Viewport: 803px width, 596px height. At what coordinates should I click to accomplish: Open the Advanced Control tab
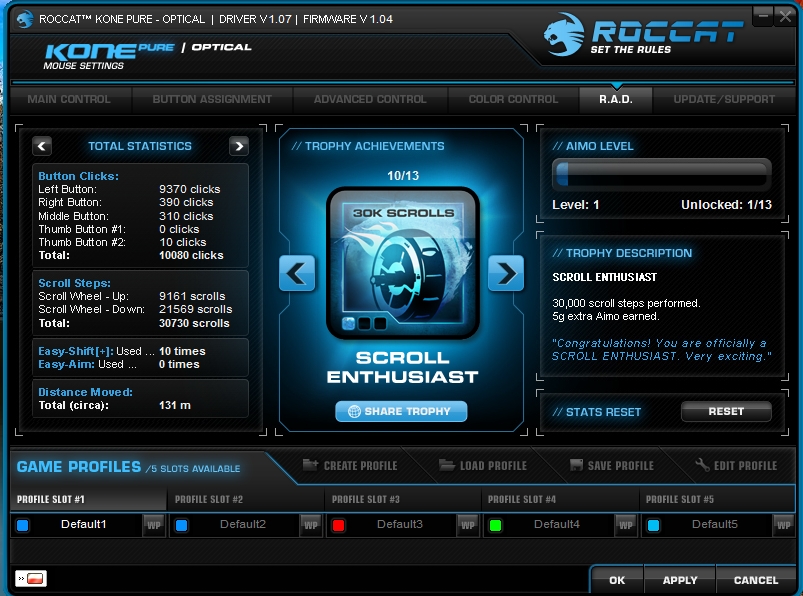(x=370, y=99)
